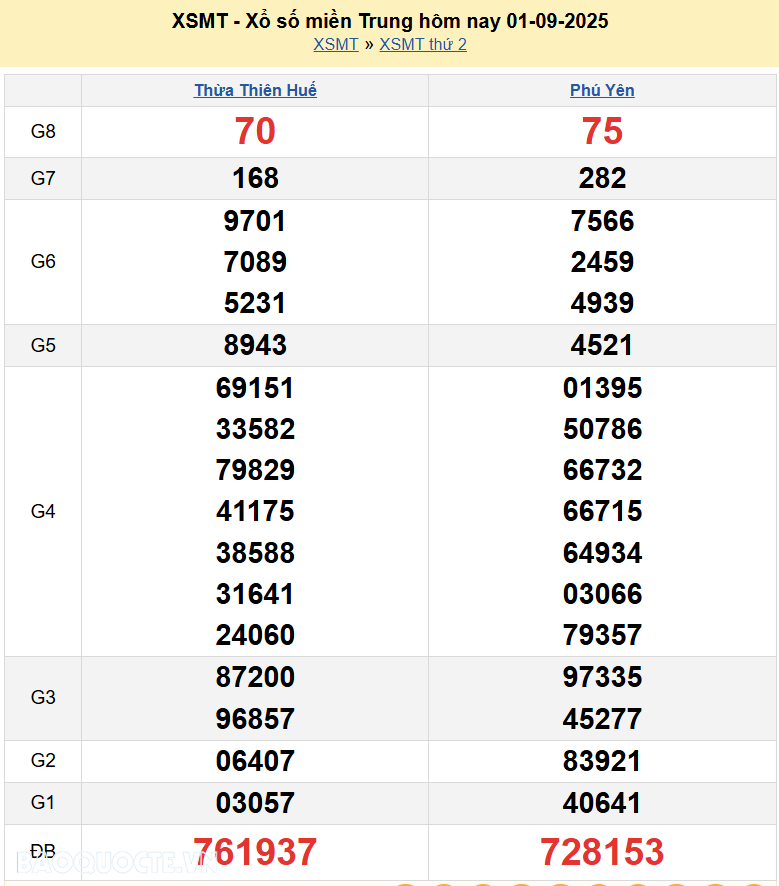Open Phú Yên province link
The image size is (779, 886).
[602, 90]
